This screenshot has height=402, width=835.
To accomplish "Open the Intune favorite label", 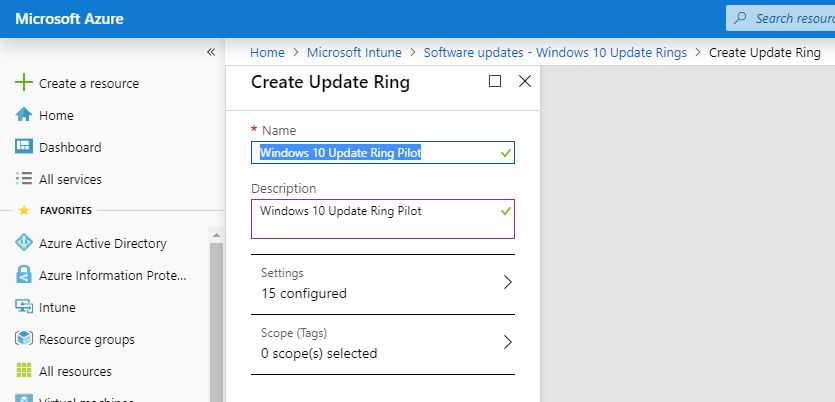I will 58,307.
